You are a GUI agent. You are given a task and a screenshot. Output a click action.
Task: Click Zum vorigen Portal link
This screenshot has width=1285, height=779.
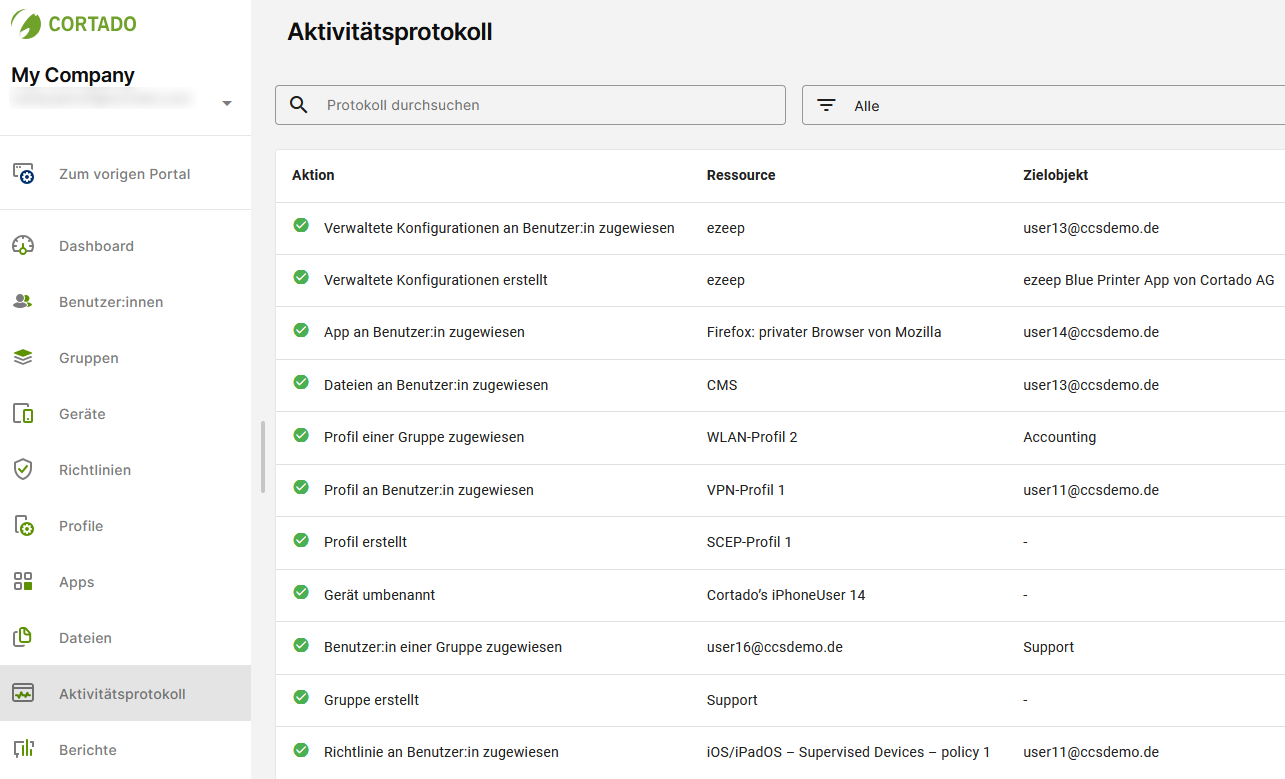(125, 174)
